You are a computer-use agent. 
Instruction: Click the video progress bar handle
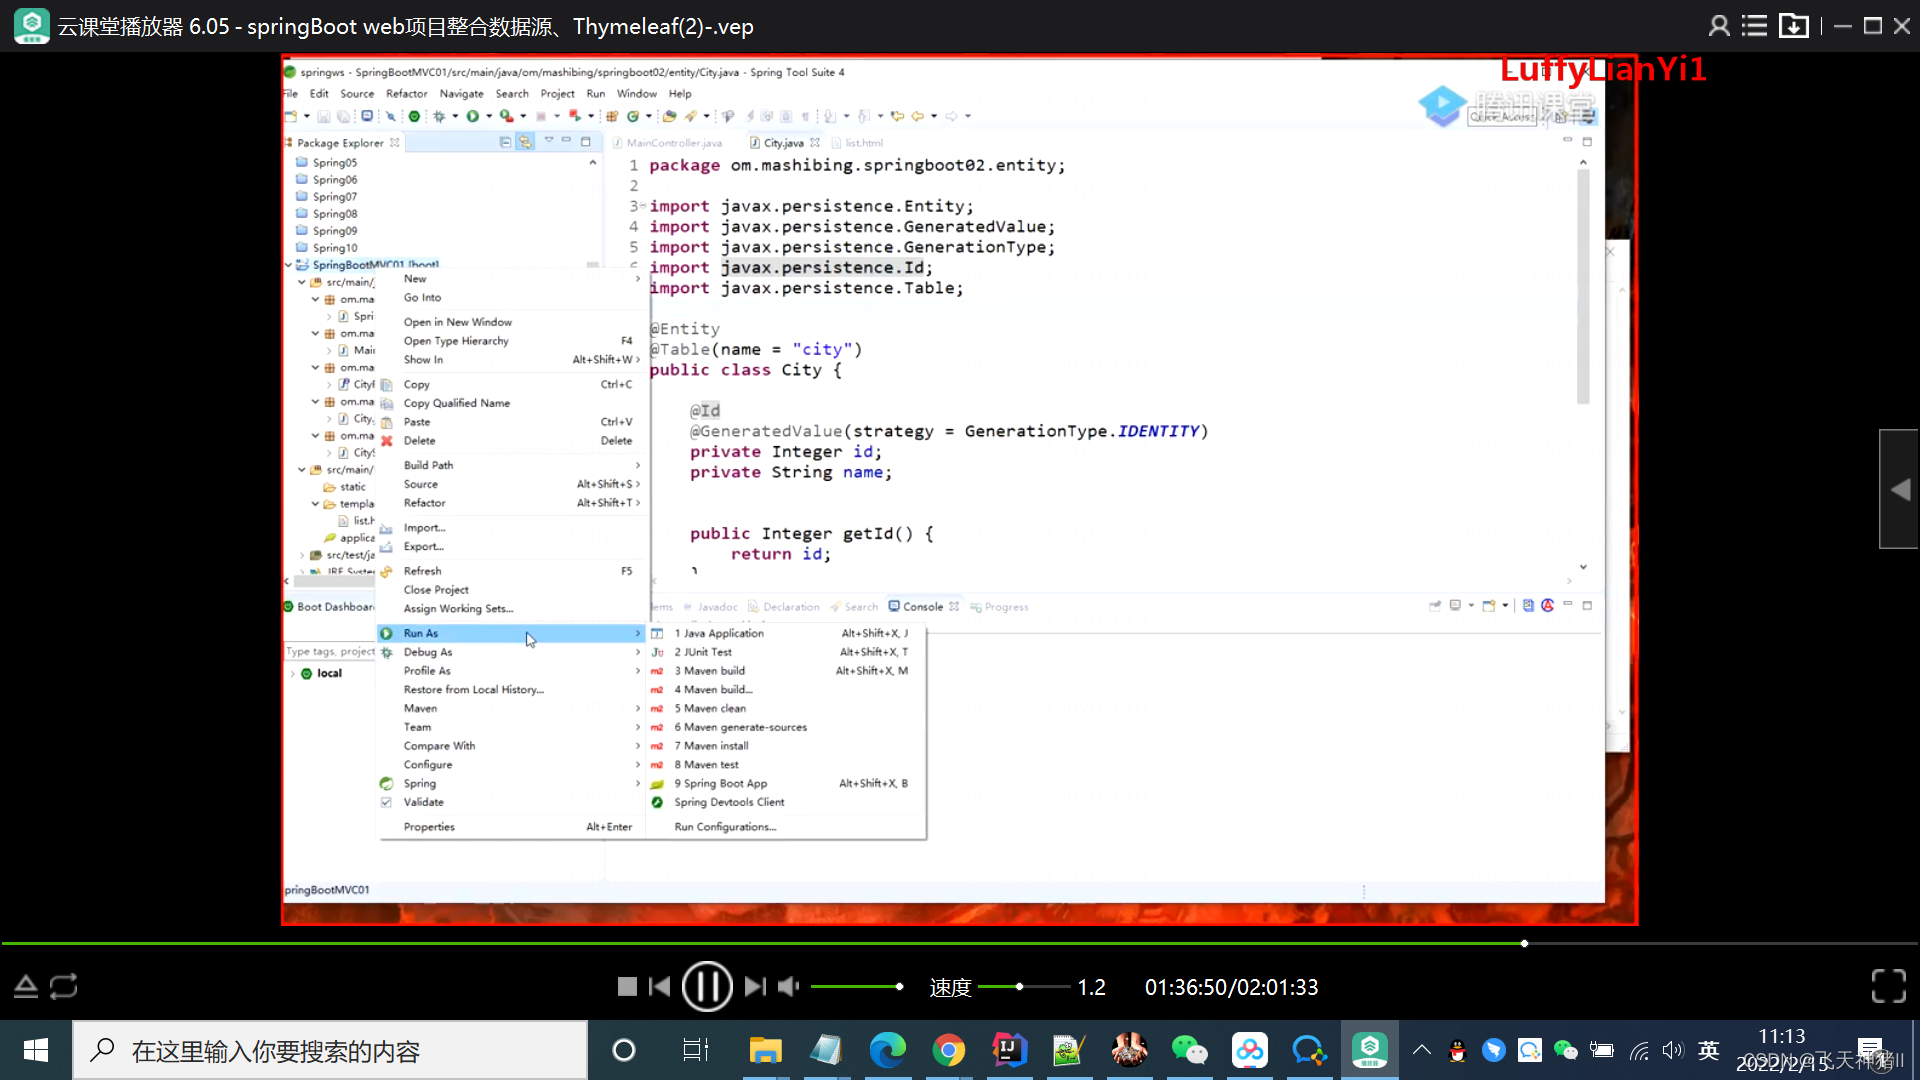coord(1524,943)
